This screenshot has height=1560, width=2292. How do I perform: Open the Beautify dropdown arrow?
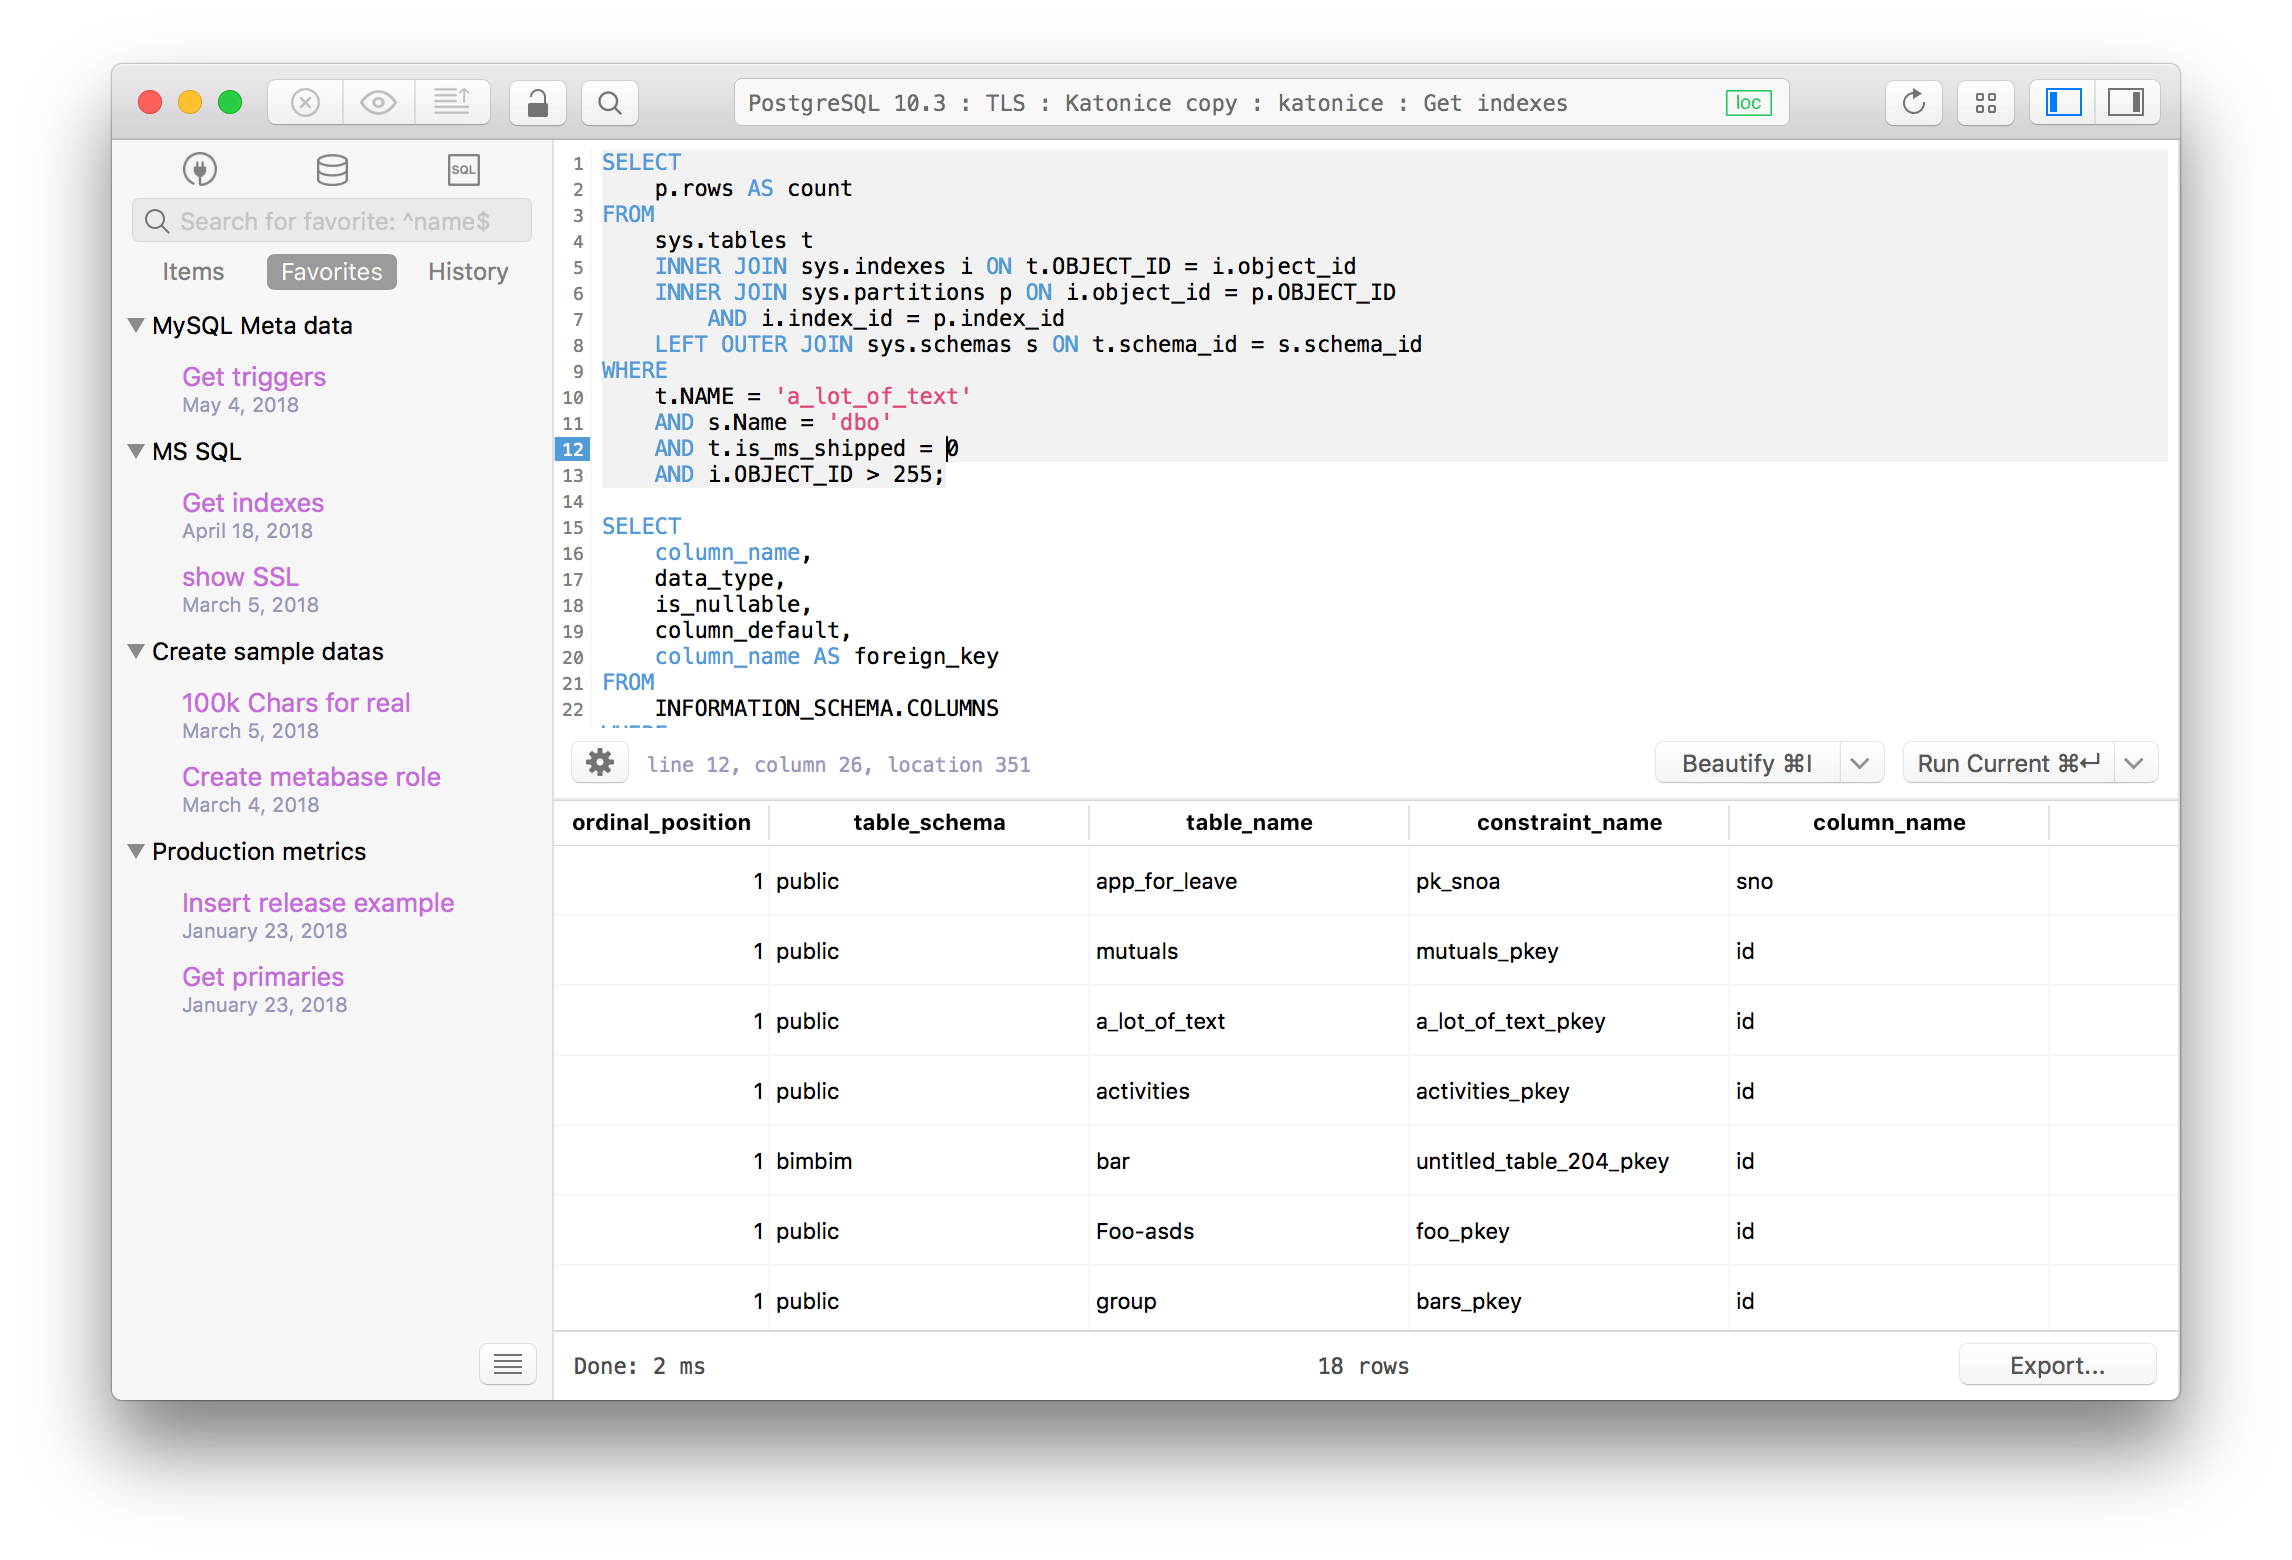point(1859,763)
